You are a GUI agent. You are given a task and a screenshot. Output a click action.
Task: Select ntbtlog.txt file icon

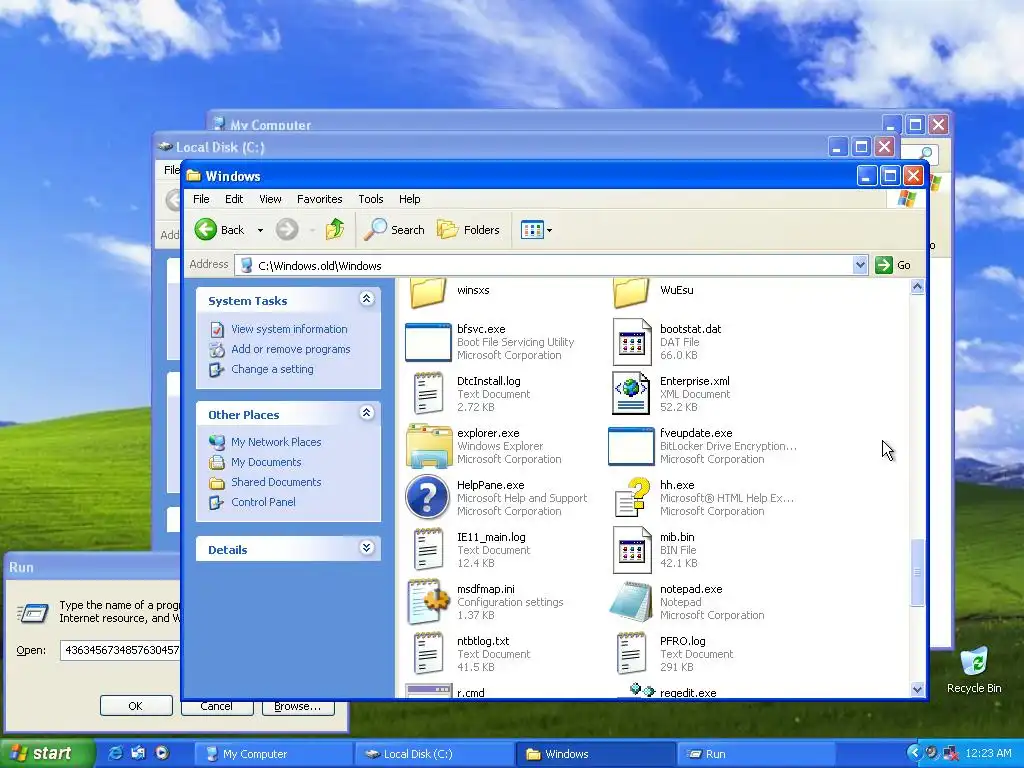point(428,654)
